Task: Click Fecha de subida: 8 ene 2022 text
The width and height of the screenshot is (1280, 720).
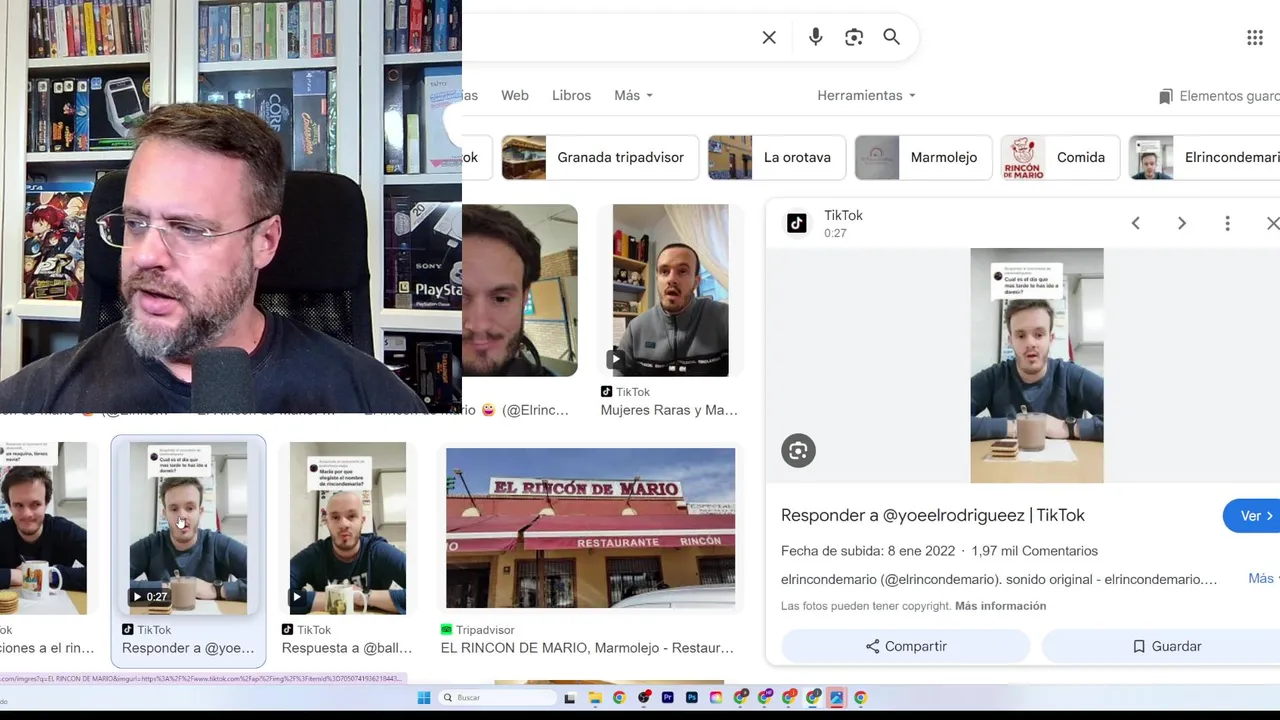Action: click(x=868, y=551)
